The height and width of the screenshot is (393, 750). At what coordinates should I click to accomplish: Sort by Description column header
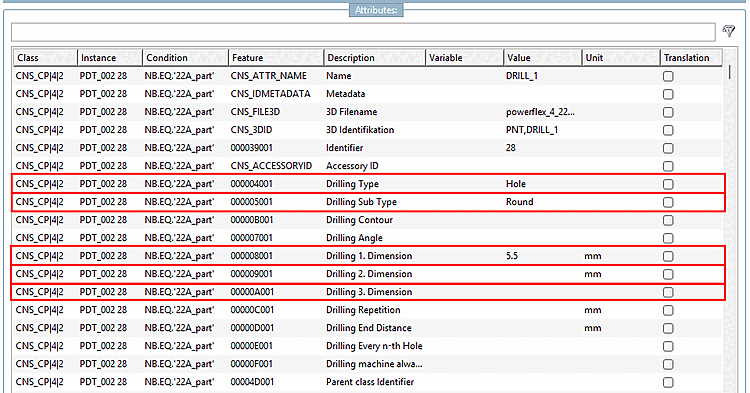[x=375, y=57]
